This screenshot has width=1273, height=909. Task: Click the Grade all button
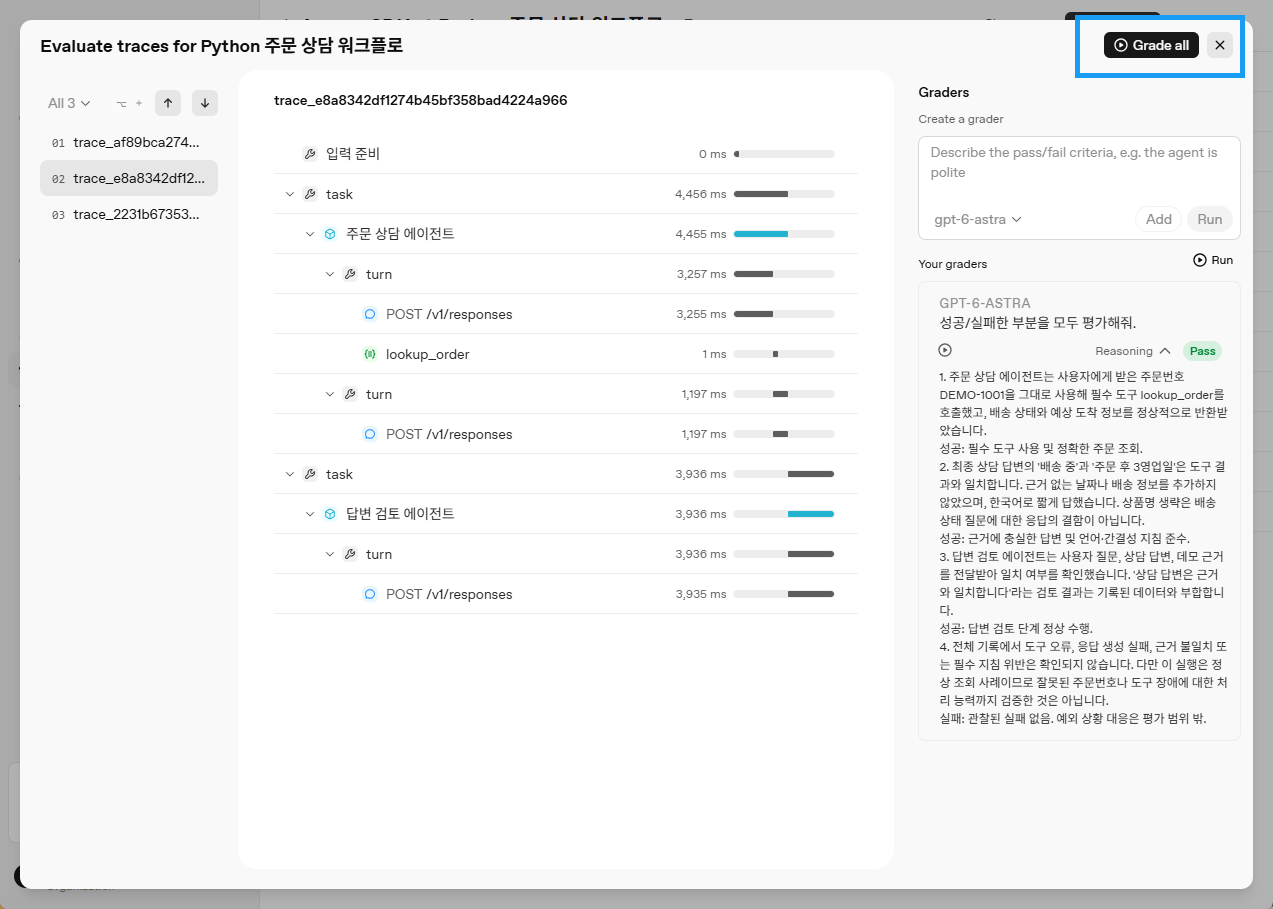click(x=1151, y=45)
